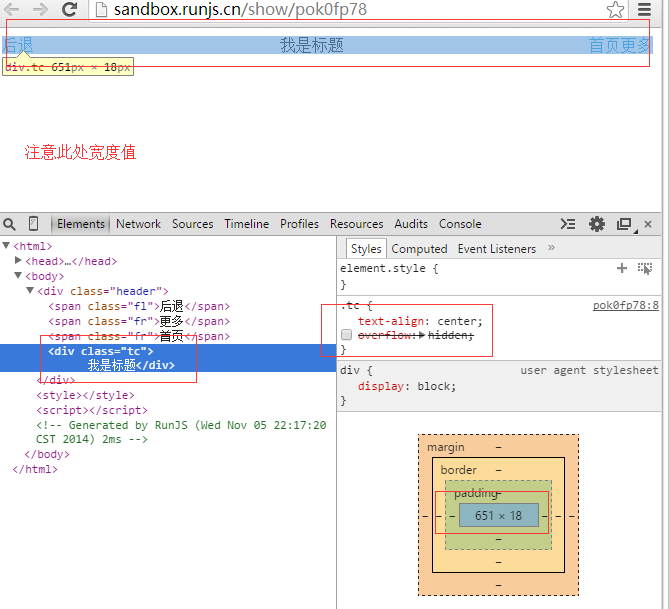Reload the page with the refresh icon
The height and width of the screenshot is (609, 669).
(70, 9)
